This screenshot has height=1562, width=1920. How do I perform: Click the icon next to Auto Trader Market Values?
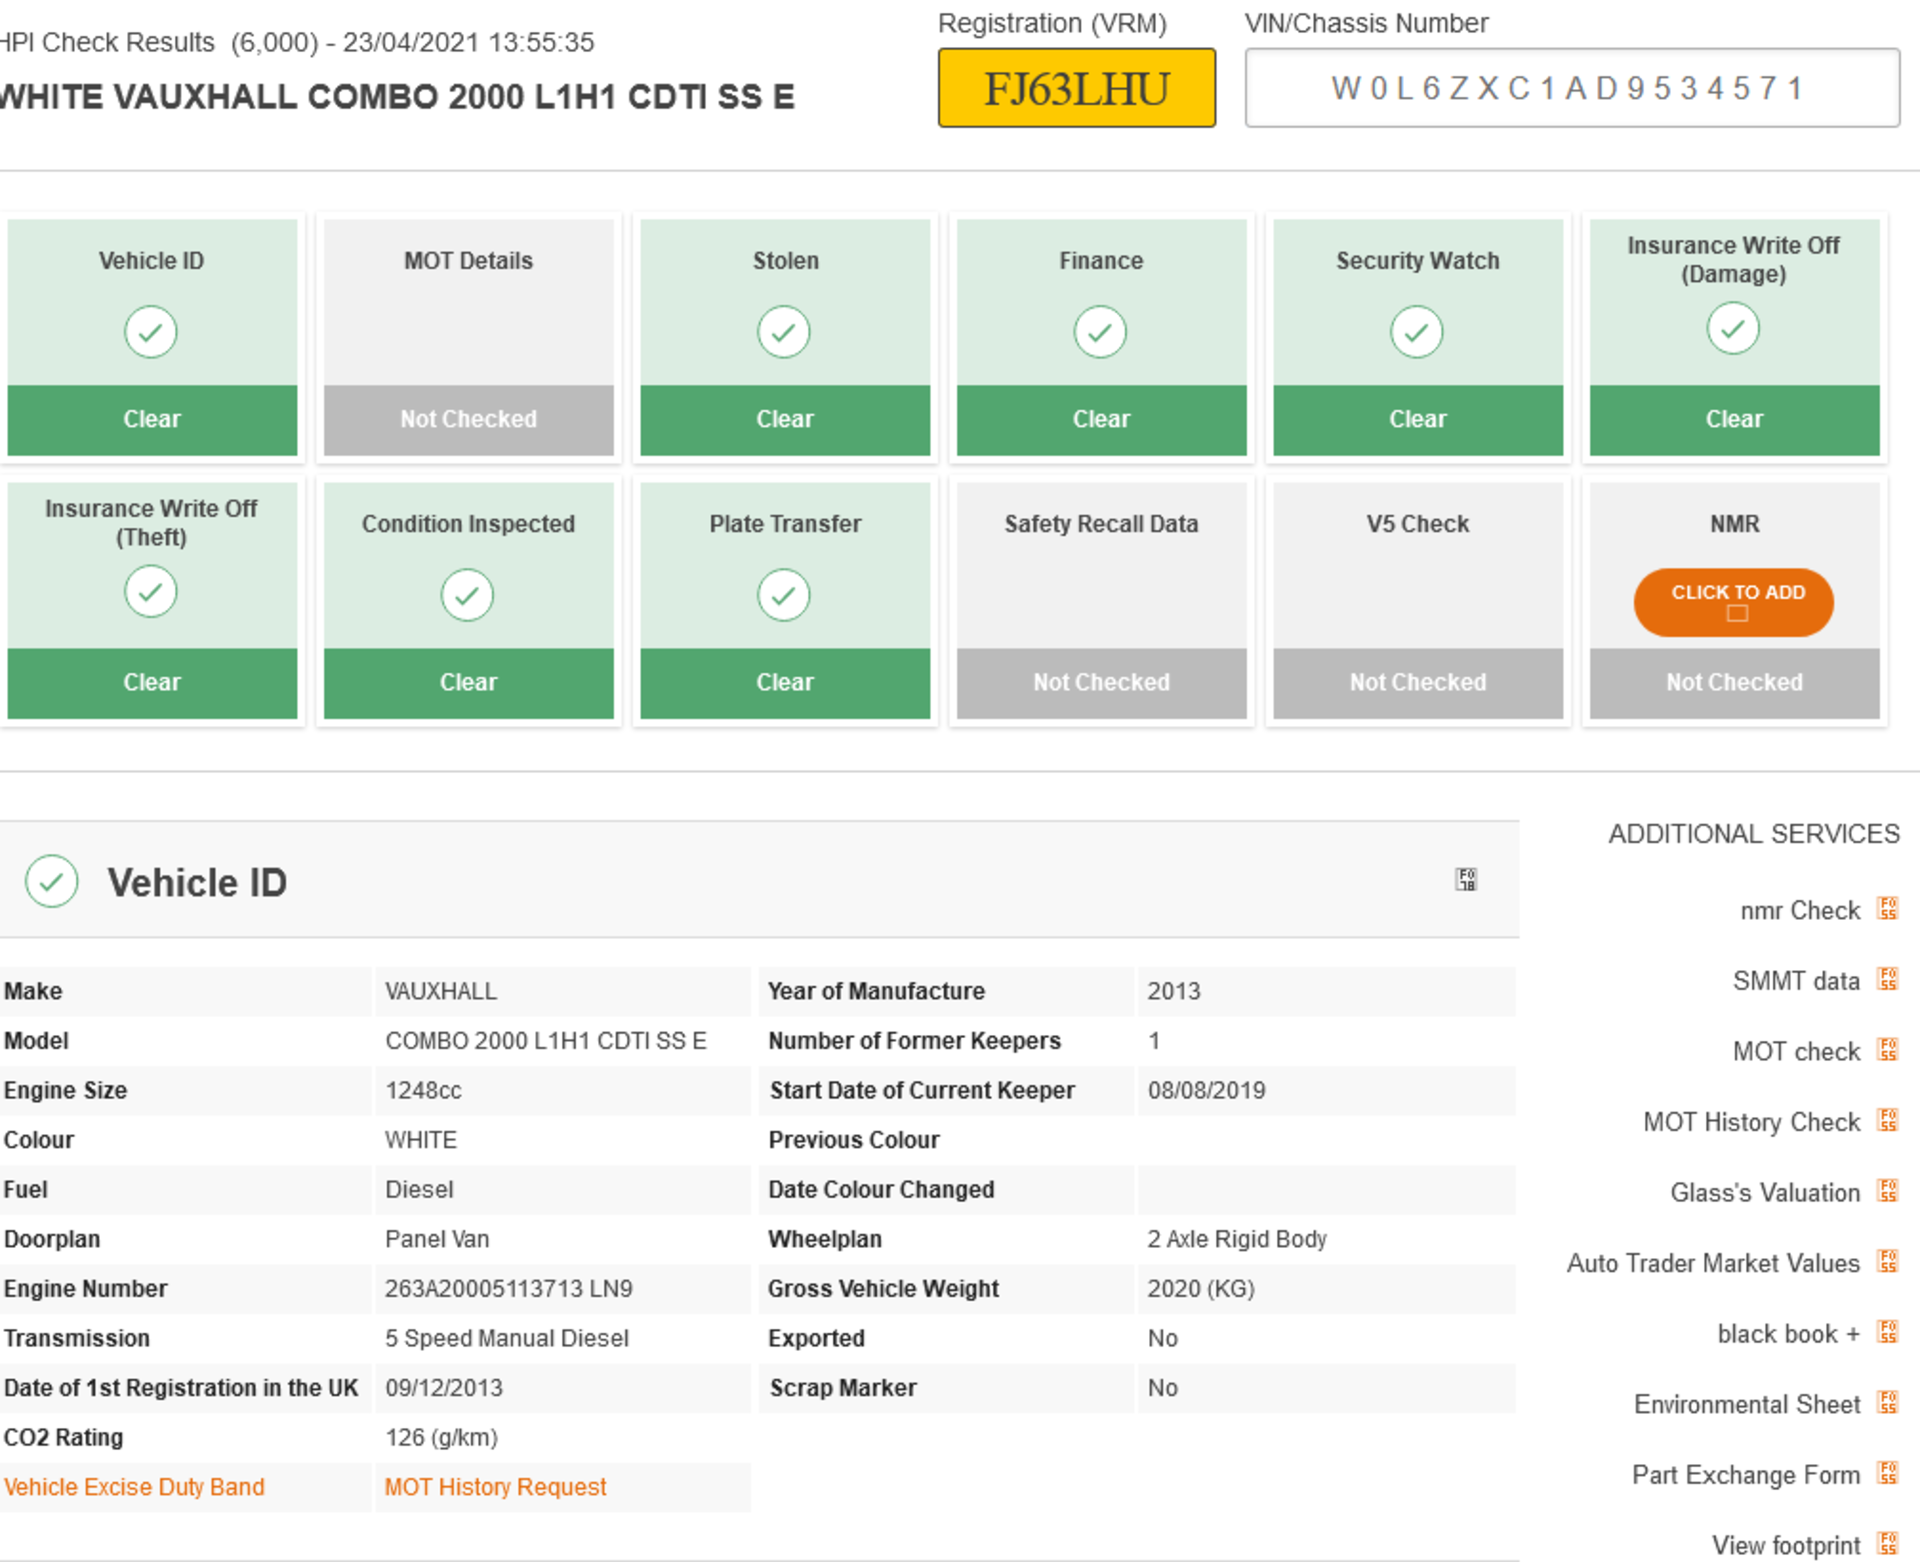[1887, 1261]
